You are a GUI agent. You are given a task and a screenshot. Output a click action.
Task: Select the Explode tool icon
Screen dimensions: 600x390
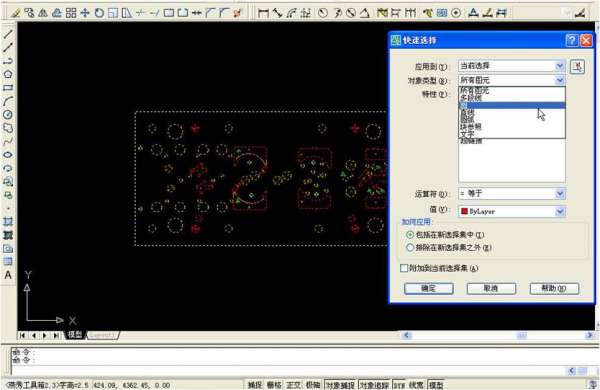pyautogui.click(x=238, y=13)
